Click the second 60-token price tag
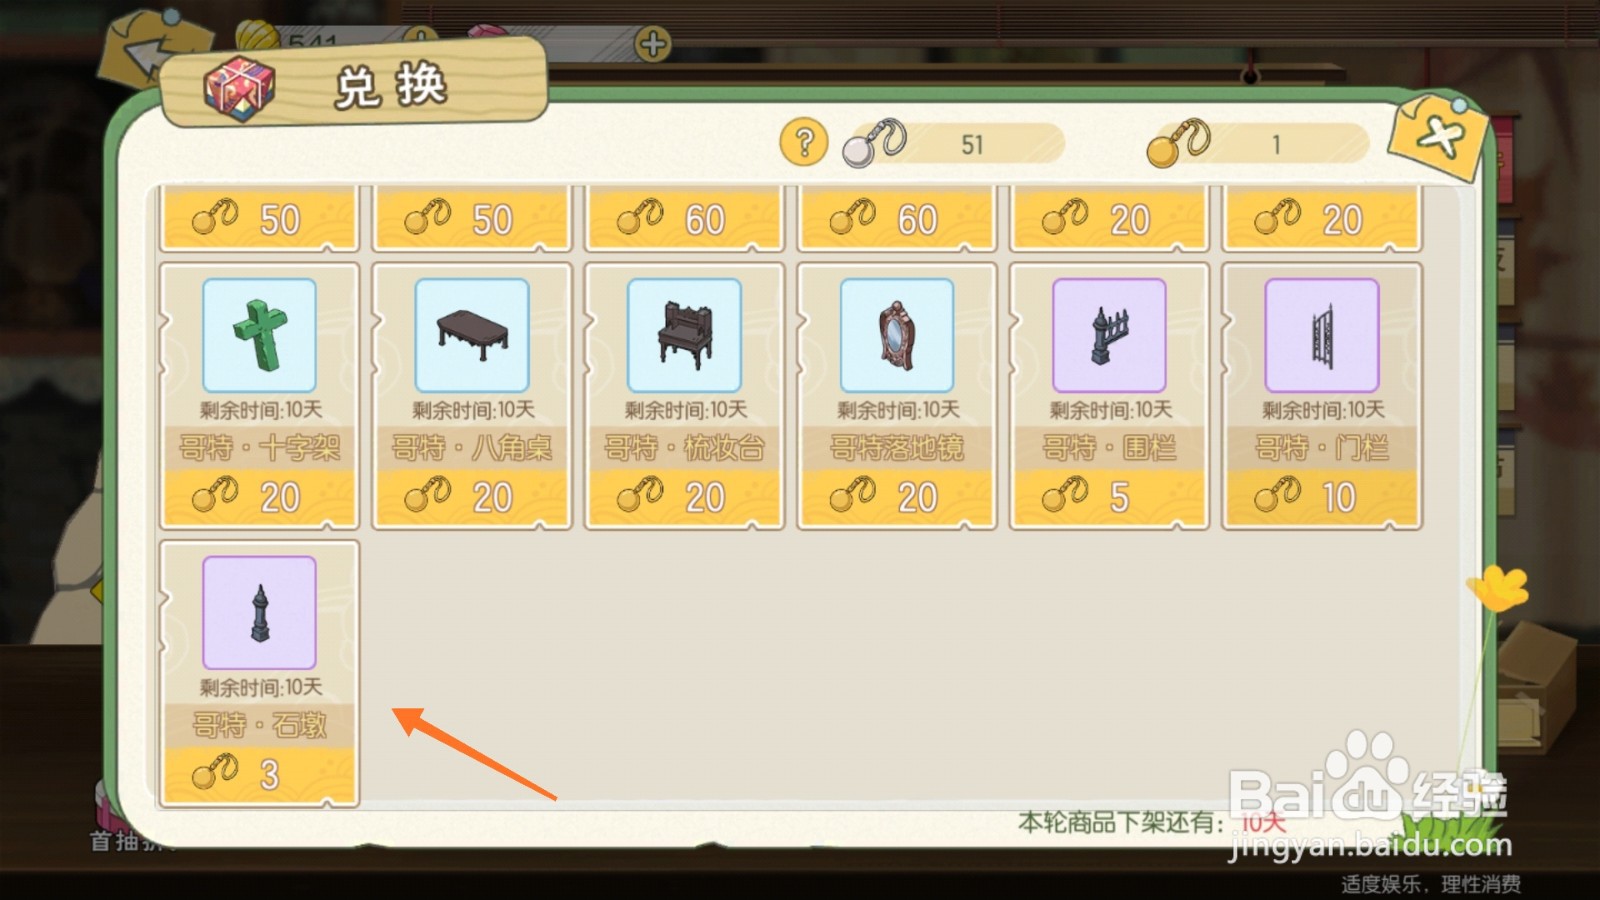 [897, 219]
